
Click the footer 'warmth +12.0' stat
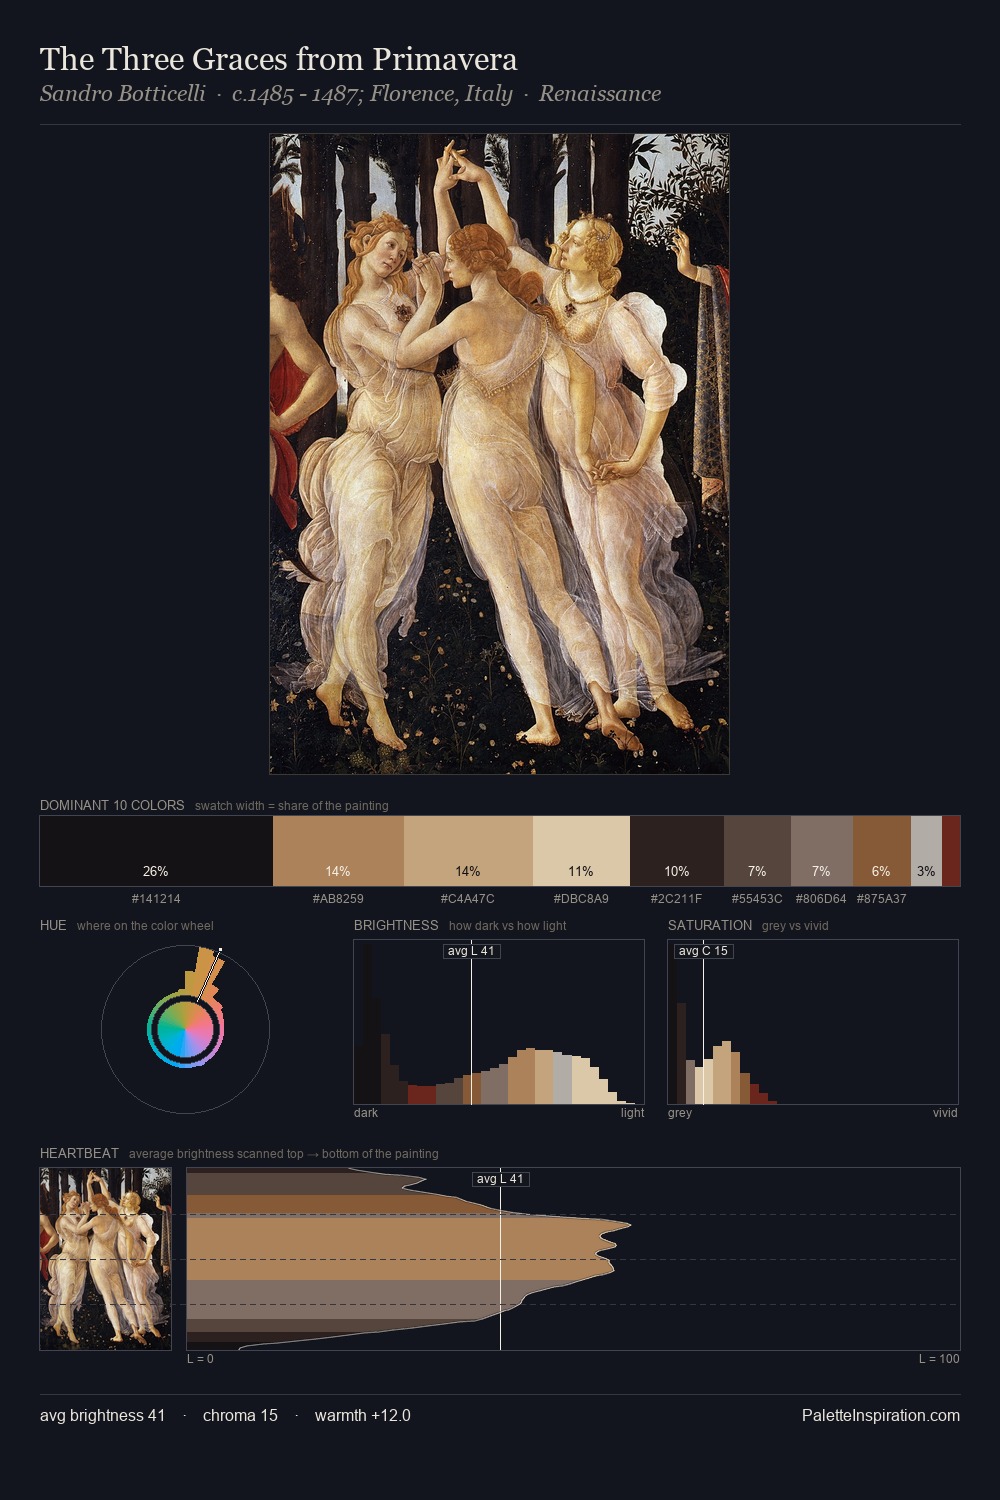click(x=363, y=1415)
